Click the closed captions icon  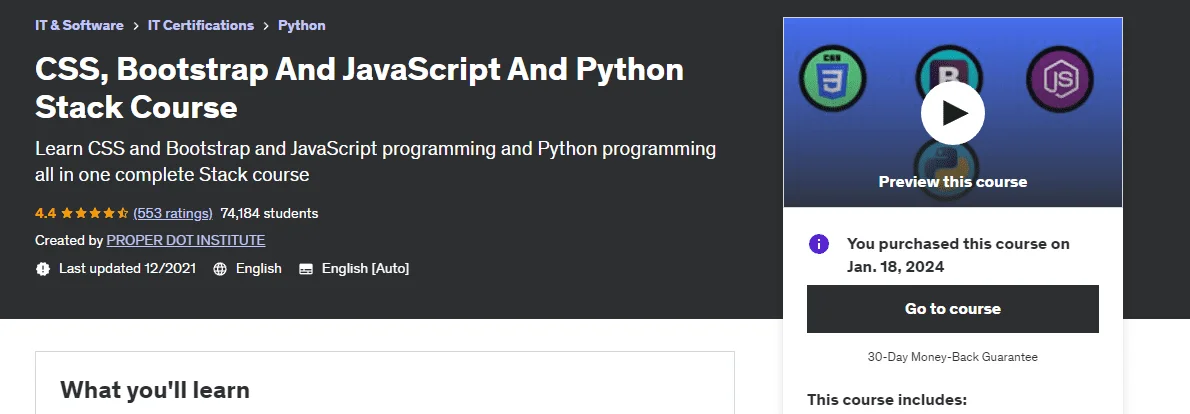click(x=306, y=268)
